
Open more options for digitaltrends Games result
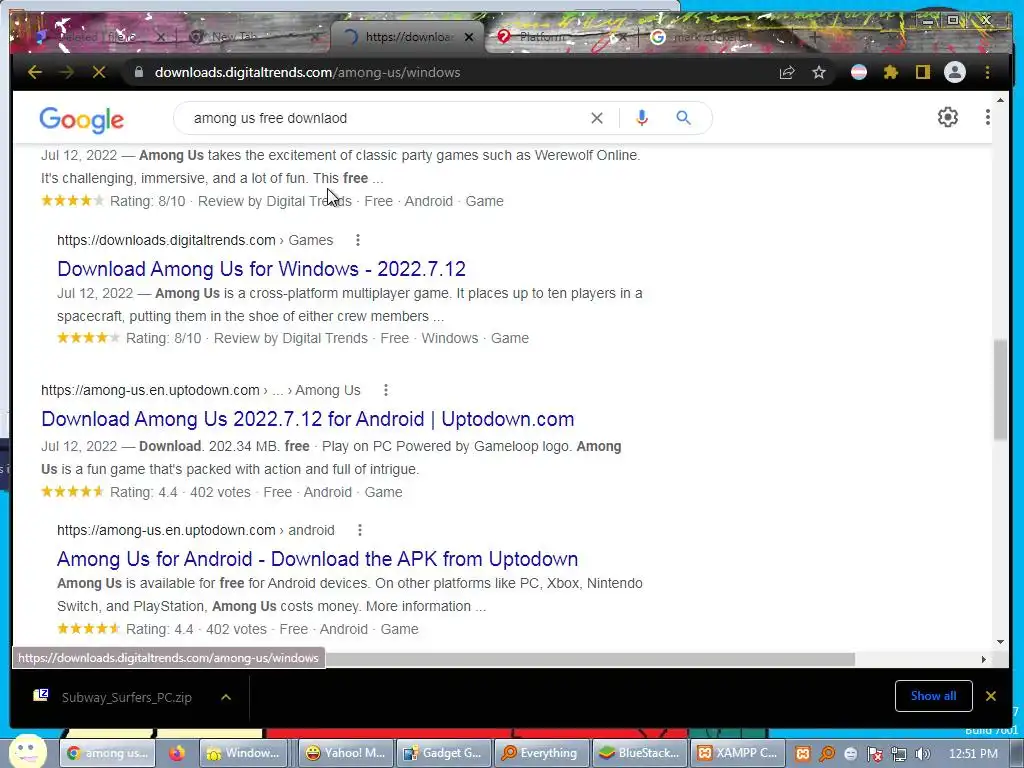(358, 240)
